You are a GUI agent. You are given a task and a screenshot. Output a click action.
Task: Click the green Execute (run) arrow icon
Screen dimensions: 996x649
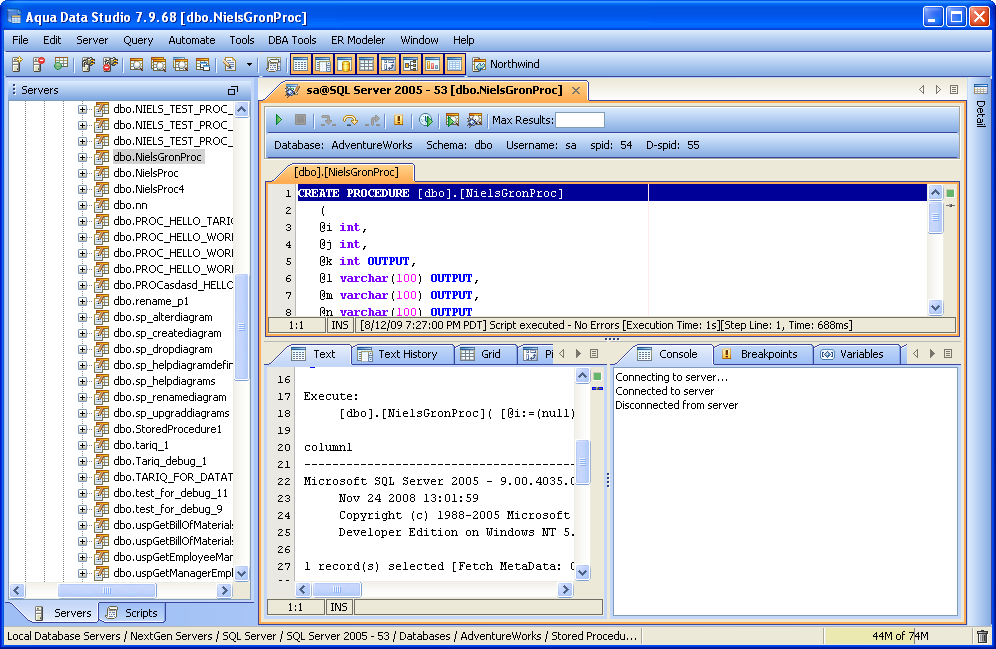point(280,120)
